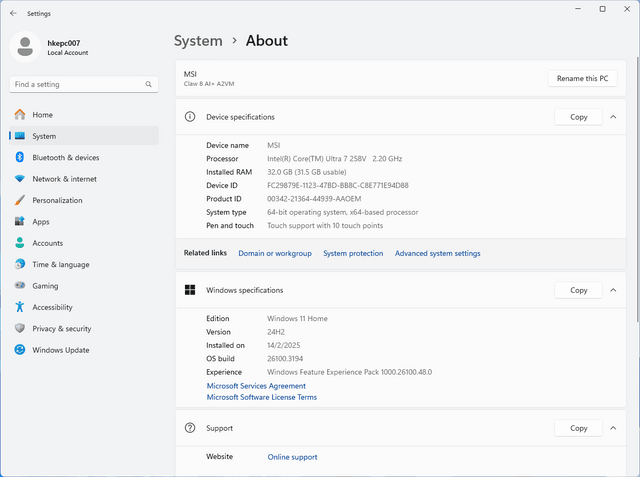Screen dimensions: 640x477
Task: Click the Version value 24H2
Action: coord(276,332)
